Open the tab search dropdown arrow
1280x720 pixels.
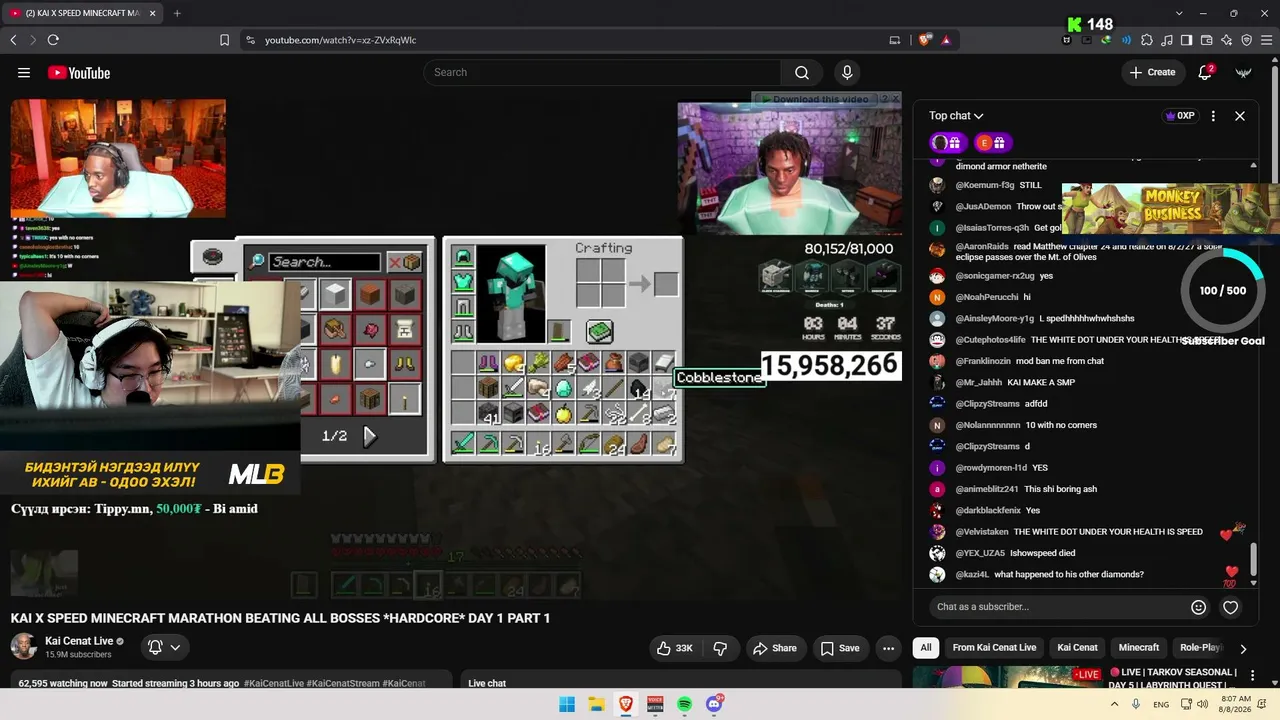point(1179,13)
